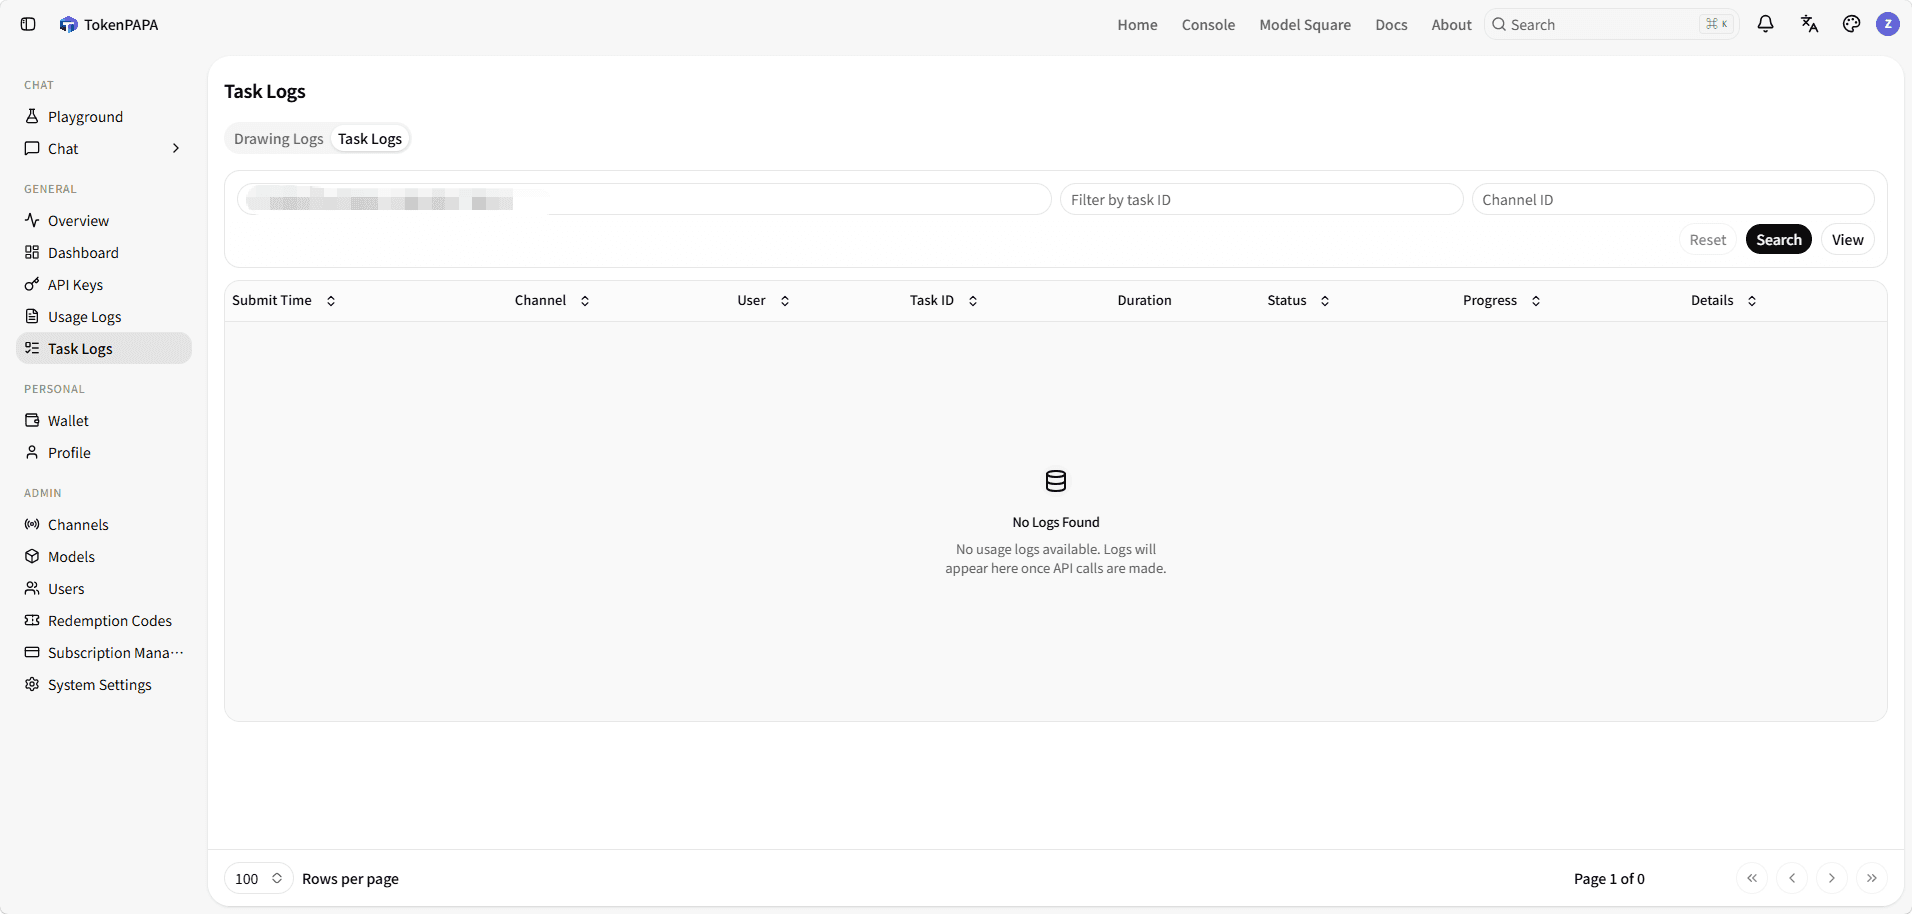Image resolution: width=1912 pixels, height=914 pixels.
Task: Click the date range filter field
Action: (644, 199)
